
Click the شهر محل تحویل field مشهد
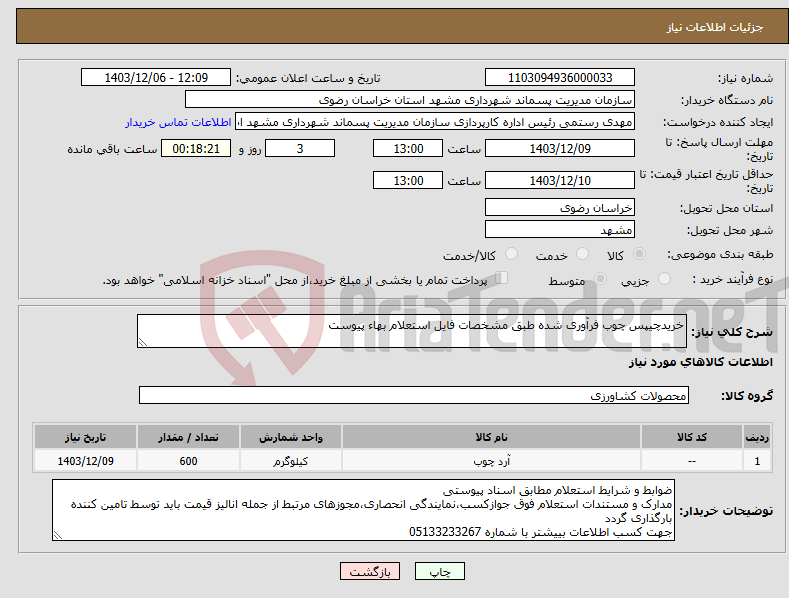pyautogui.click(x=560, y=230)
